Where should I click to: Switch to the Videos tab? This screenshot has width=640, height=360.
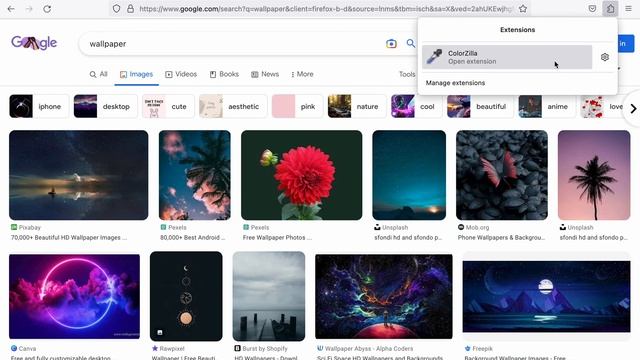pos(181,74)
